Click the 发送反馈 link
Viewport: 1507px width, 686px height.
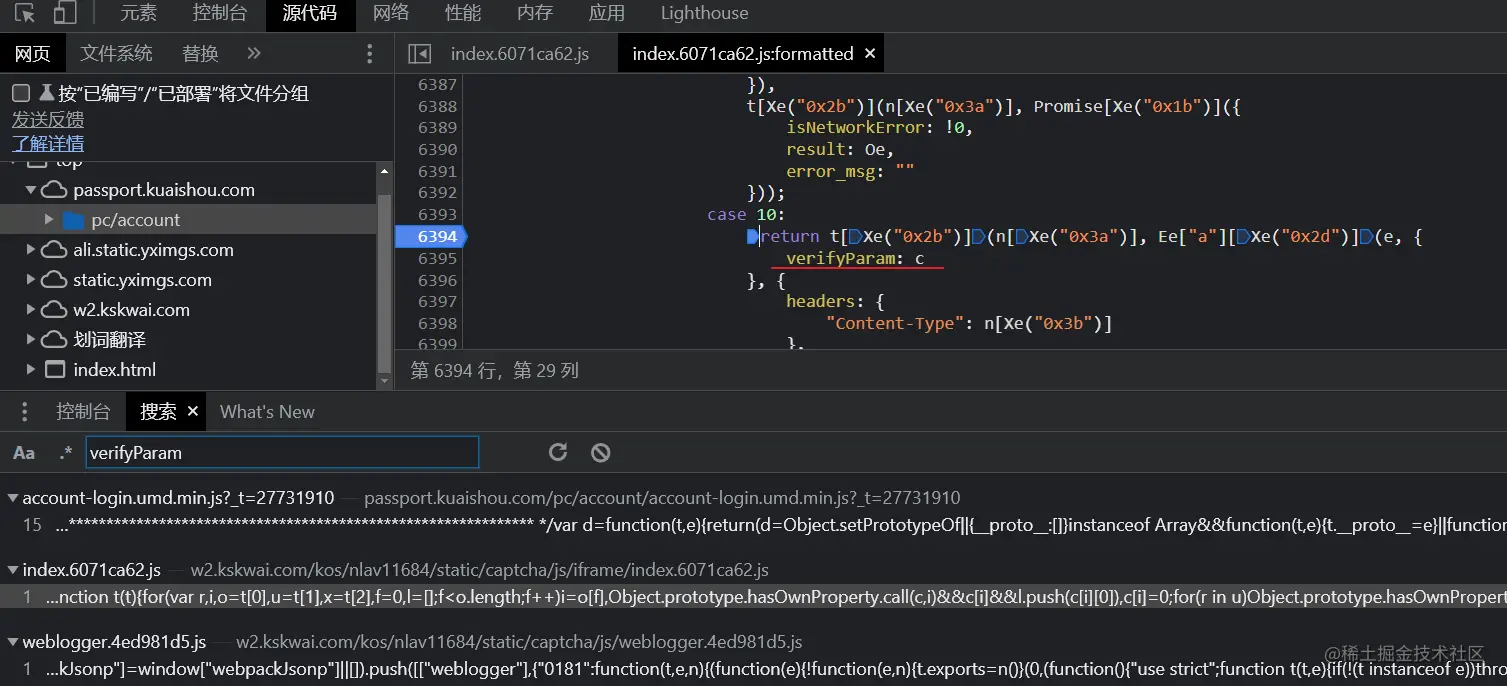click(48, 119)
